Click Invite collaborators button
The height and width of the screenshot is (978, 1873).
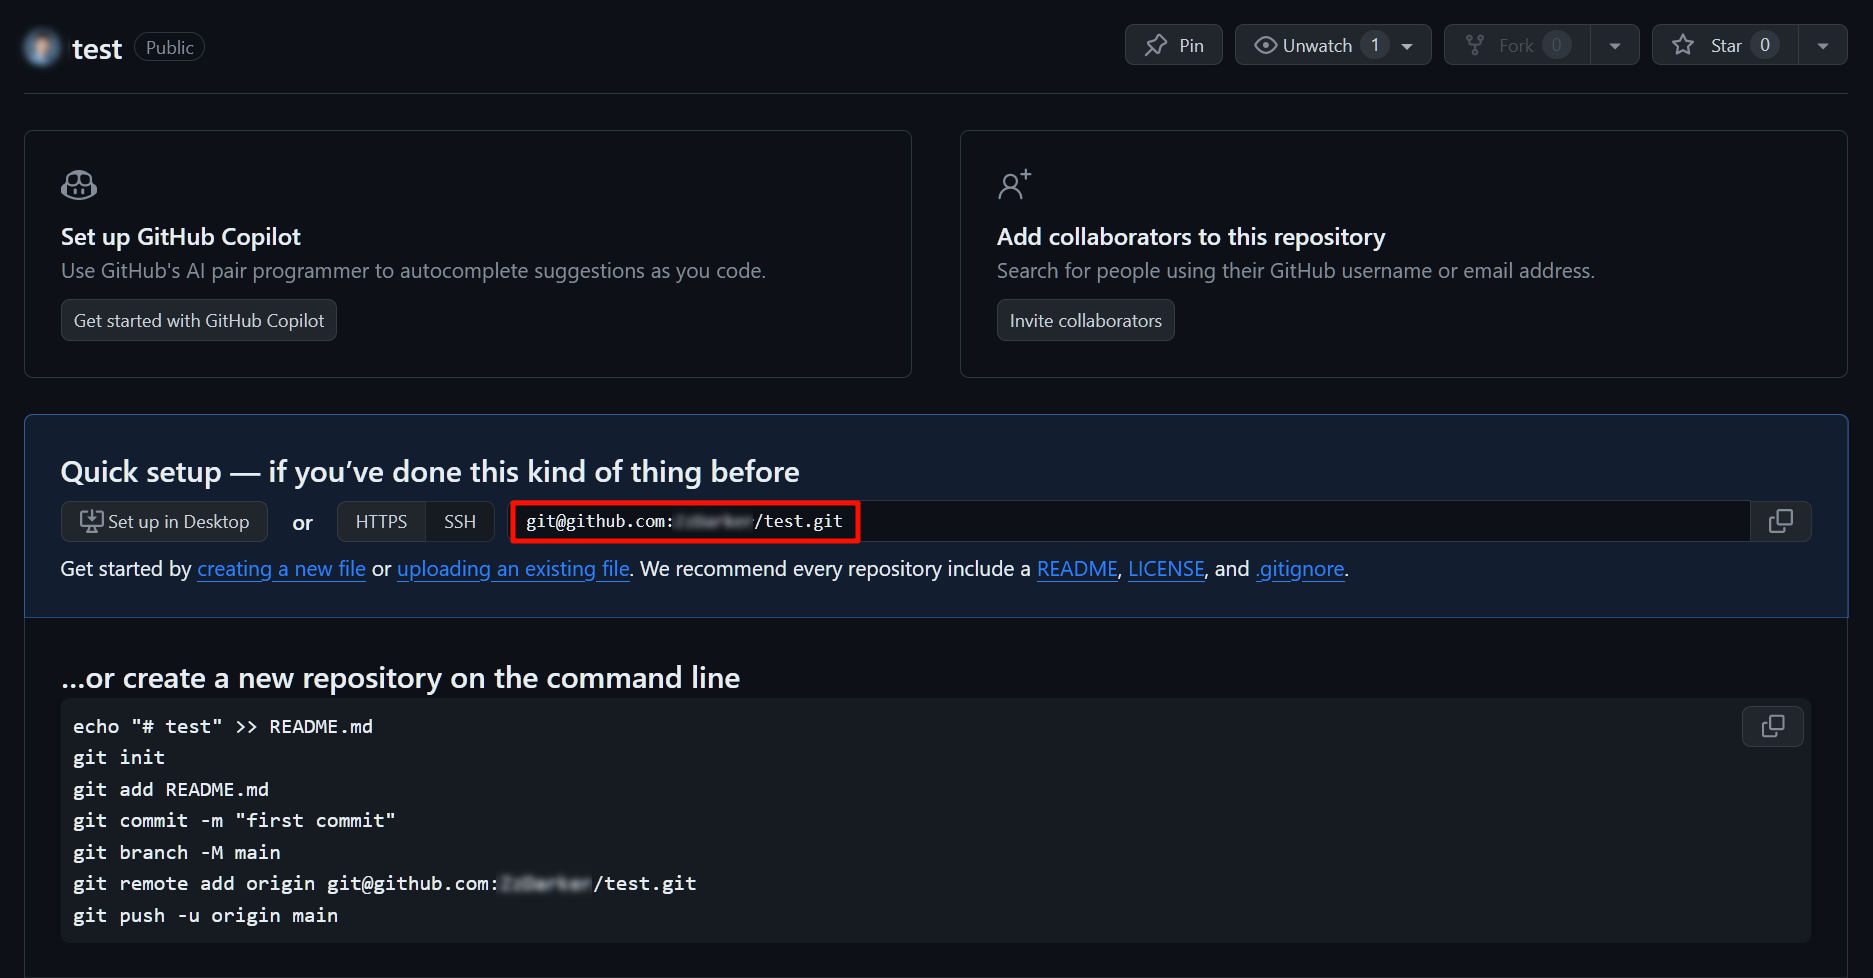click(x=1085, y=320)
